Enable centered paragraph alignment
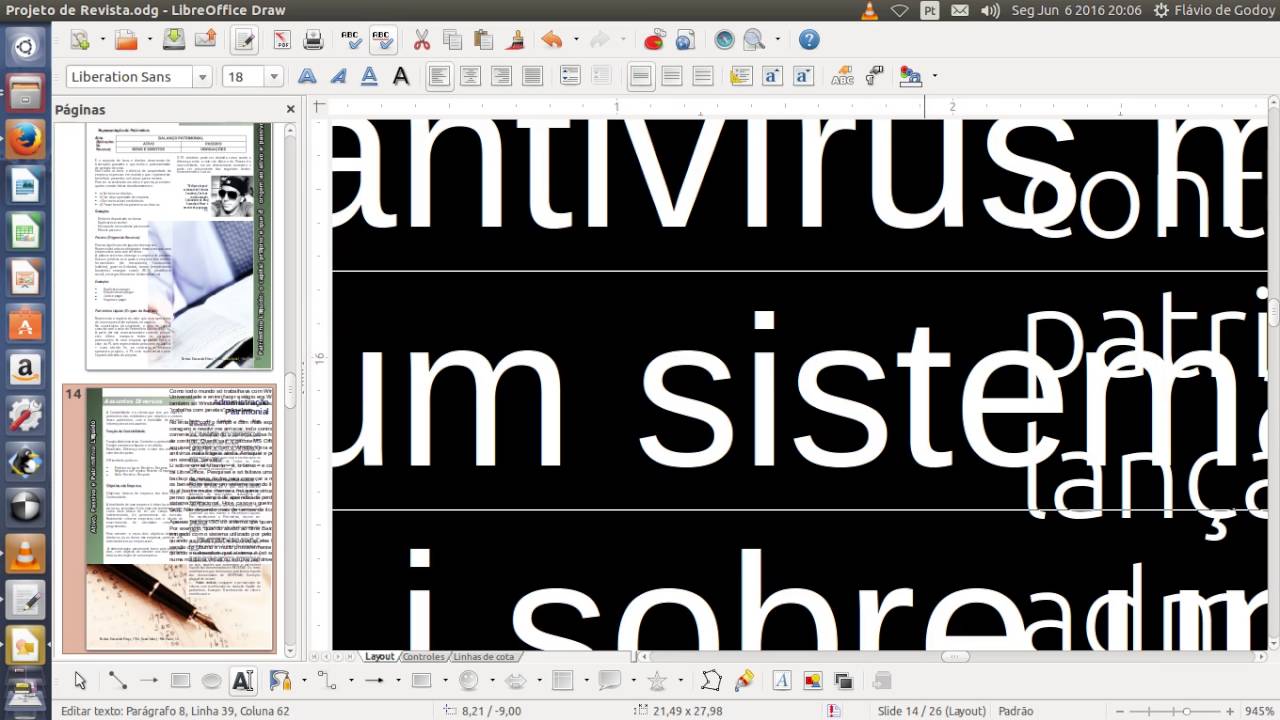 470,76
